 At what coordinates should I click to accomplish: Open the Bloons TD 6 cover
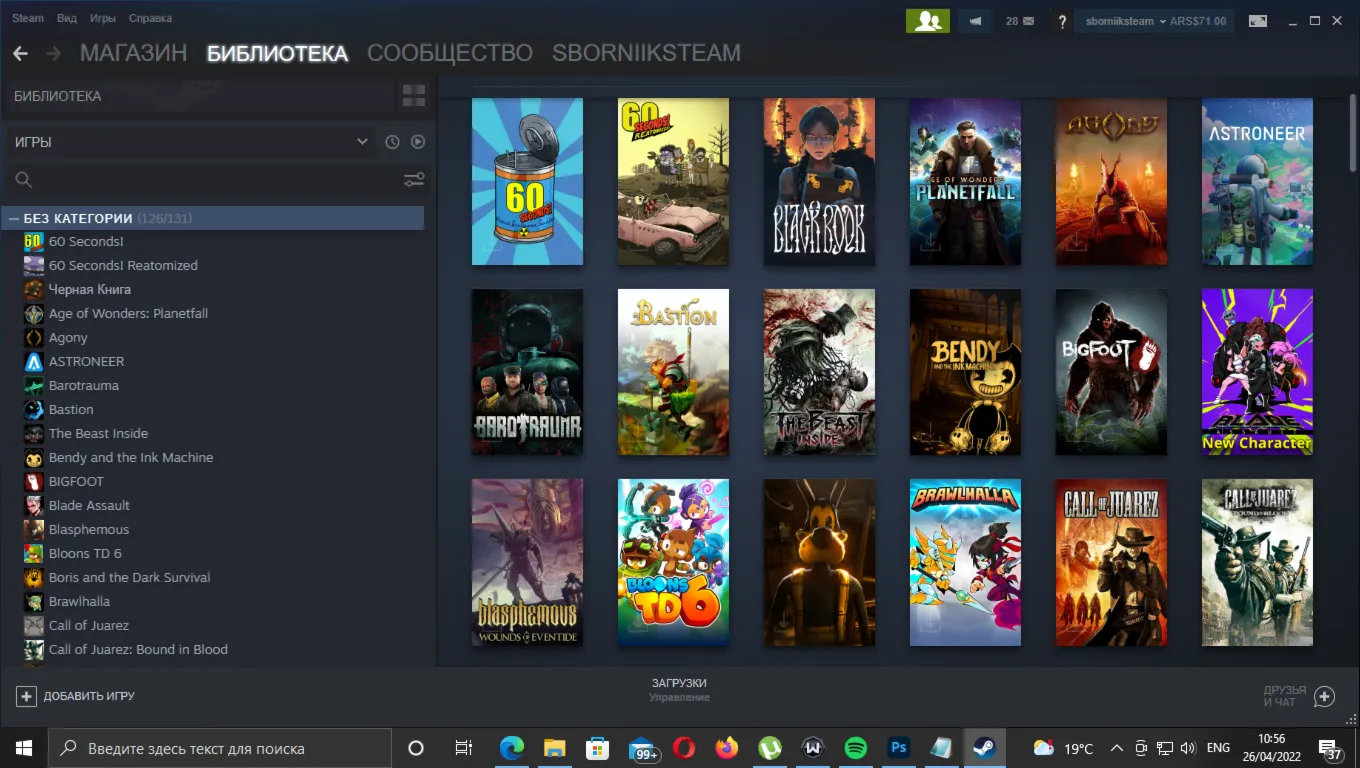coord(673,562)
